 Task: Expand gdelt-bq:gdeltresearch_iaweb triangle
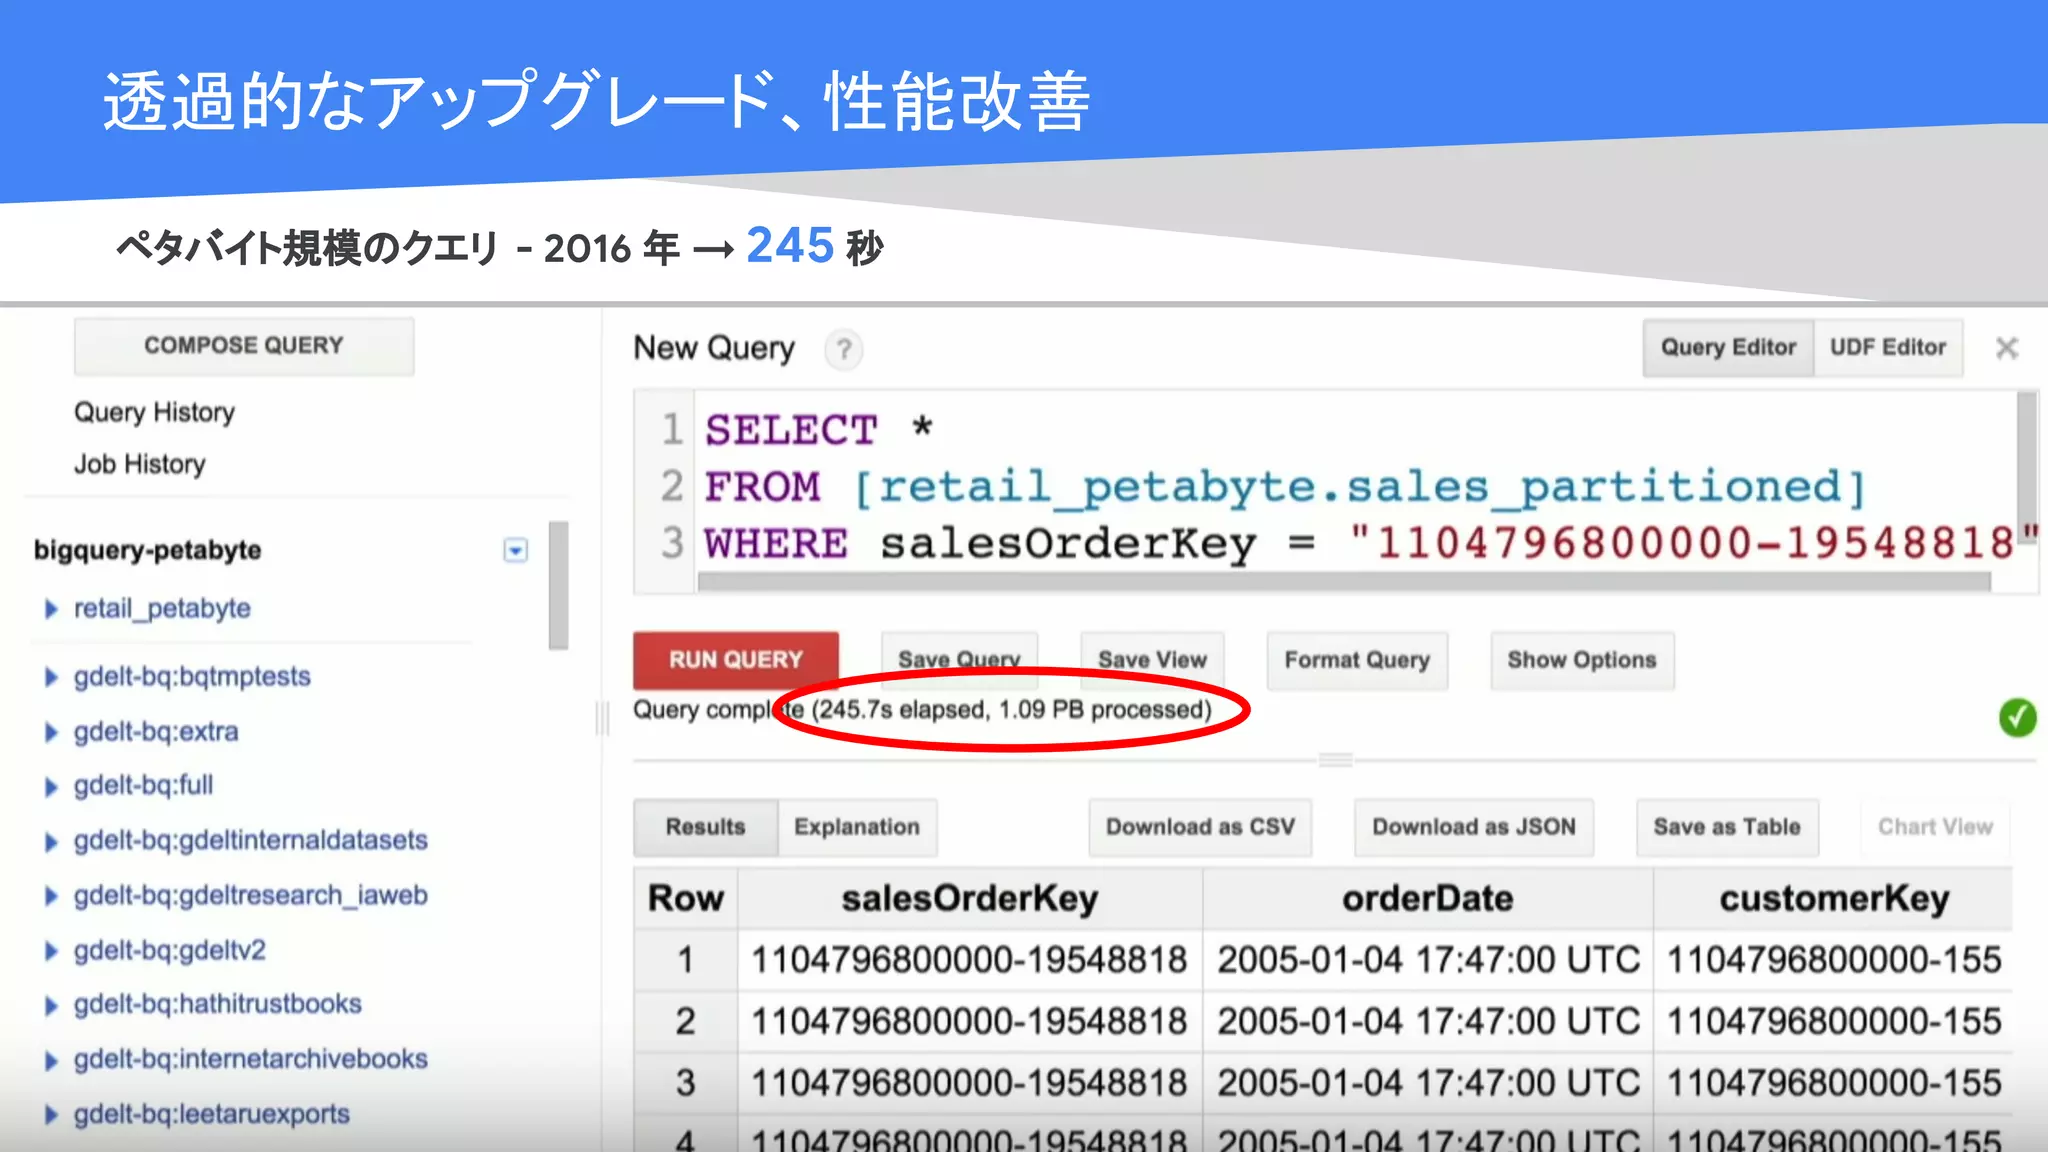click(51, 896)
